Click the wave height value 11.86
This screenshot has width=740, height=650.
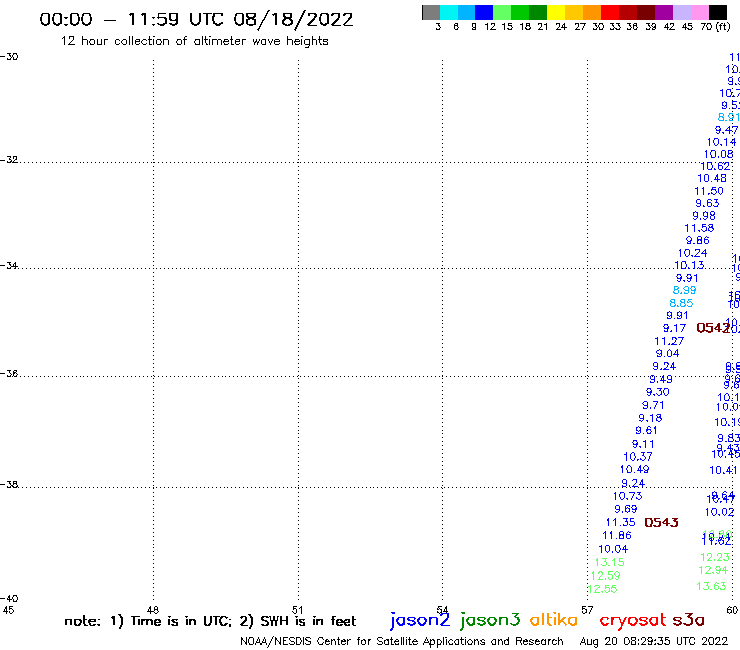click(616, 535)
